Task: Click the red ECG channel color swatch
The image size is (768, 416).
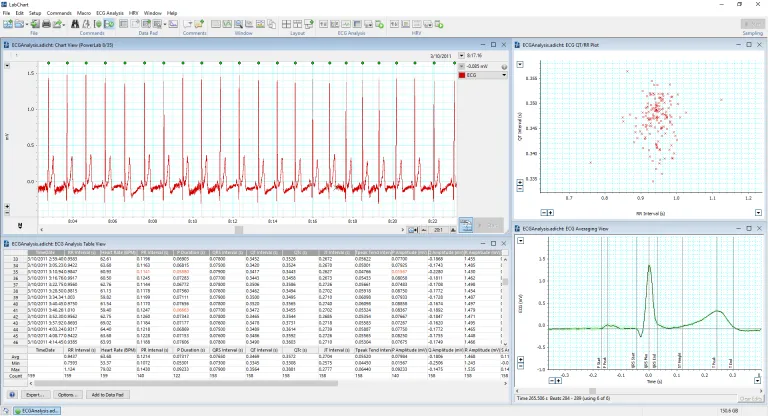Action: click(x=461, y=74)
